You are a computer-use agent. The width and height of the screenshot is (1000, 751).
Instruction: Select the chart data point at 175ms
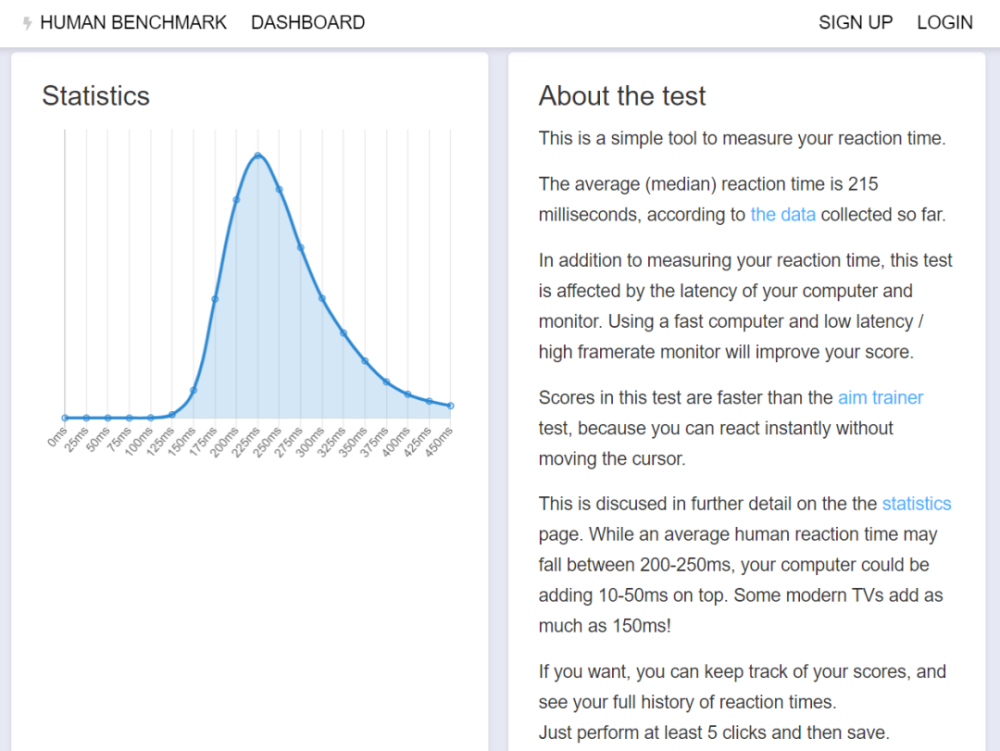(215, 299)
